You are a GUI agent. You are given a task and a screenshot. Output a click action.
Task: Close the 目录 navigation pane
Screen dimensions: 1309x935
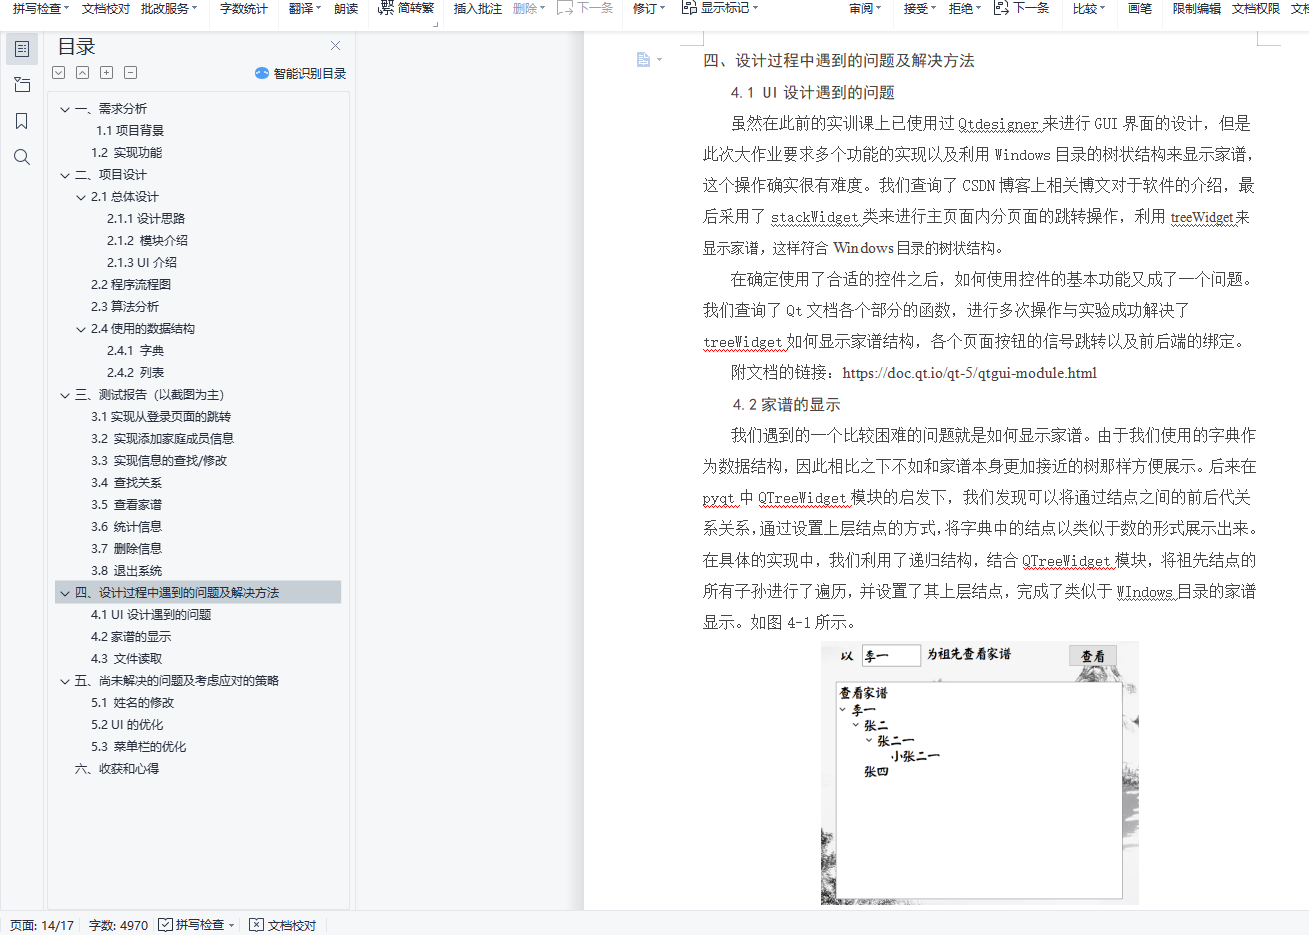[x=336, y=46]
